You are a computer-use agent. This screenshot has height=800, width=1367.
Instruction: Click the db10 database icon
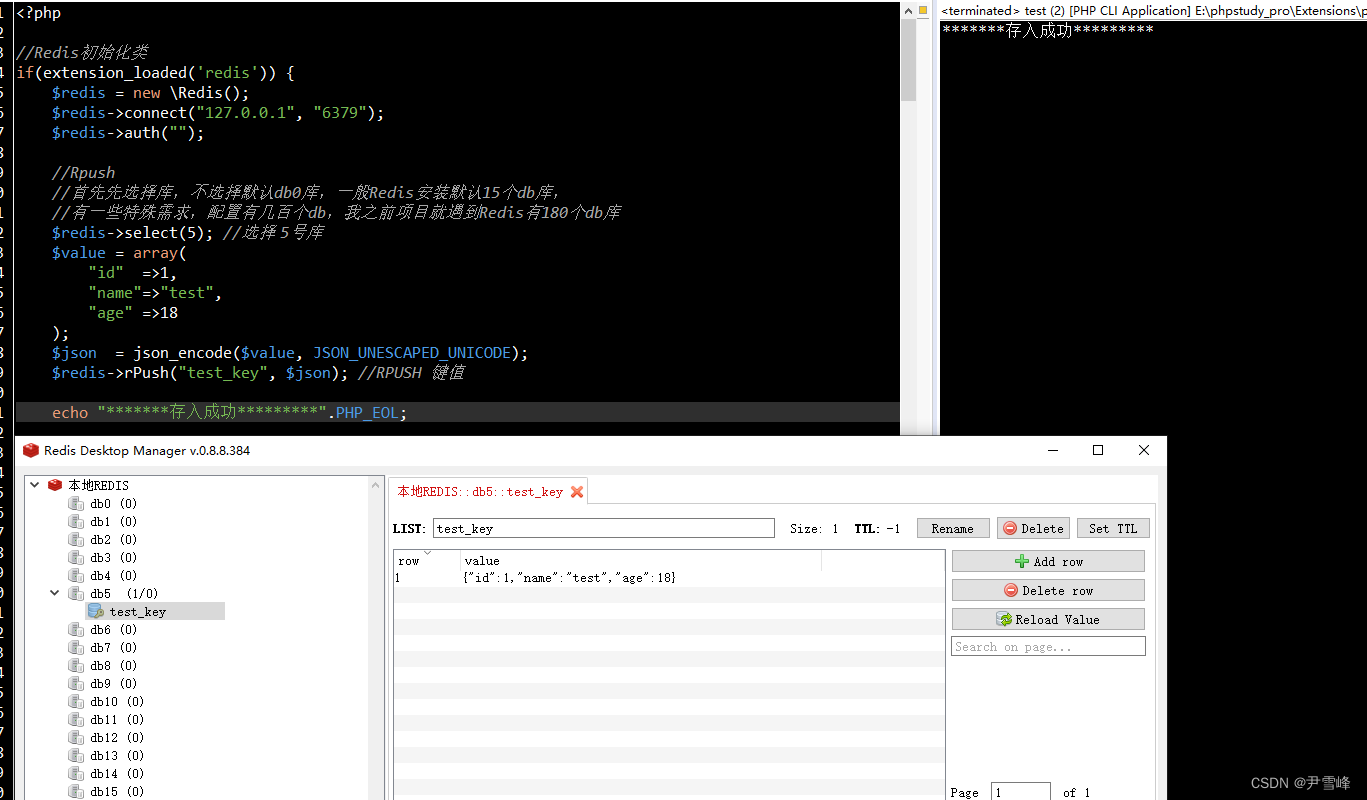coord(76,701)
